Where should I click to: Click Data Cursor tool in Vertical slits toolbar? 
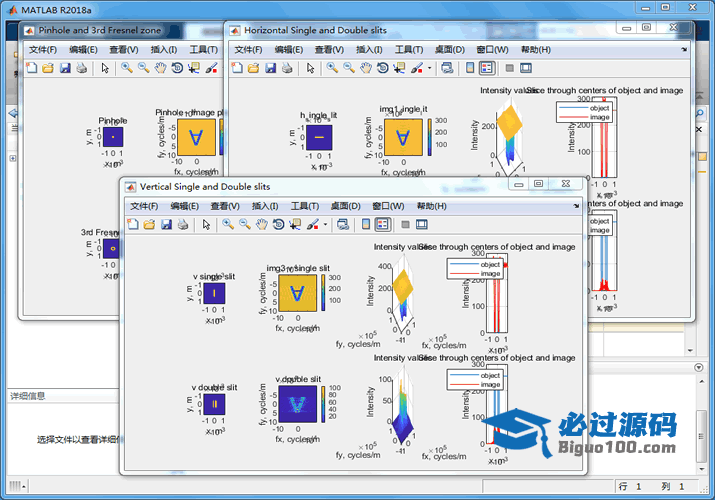click(x=293, y=224)
